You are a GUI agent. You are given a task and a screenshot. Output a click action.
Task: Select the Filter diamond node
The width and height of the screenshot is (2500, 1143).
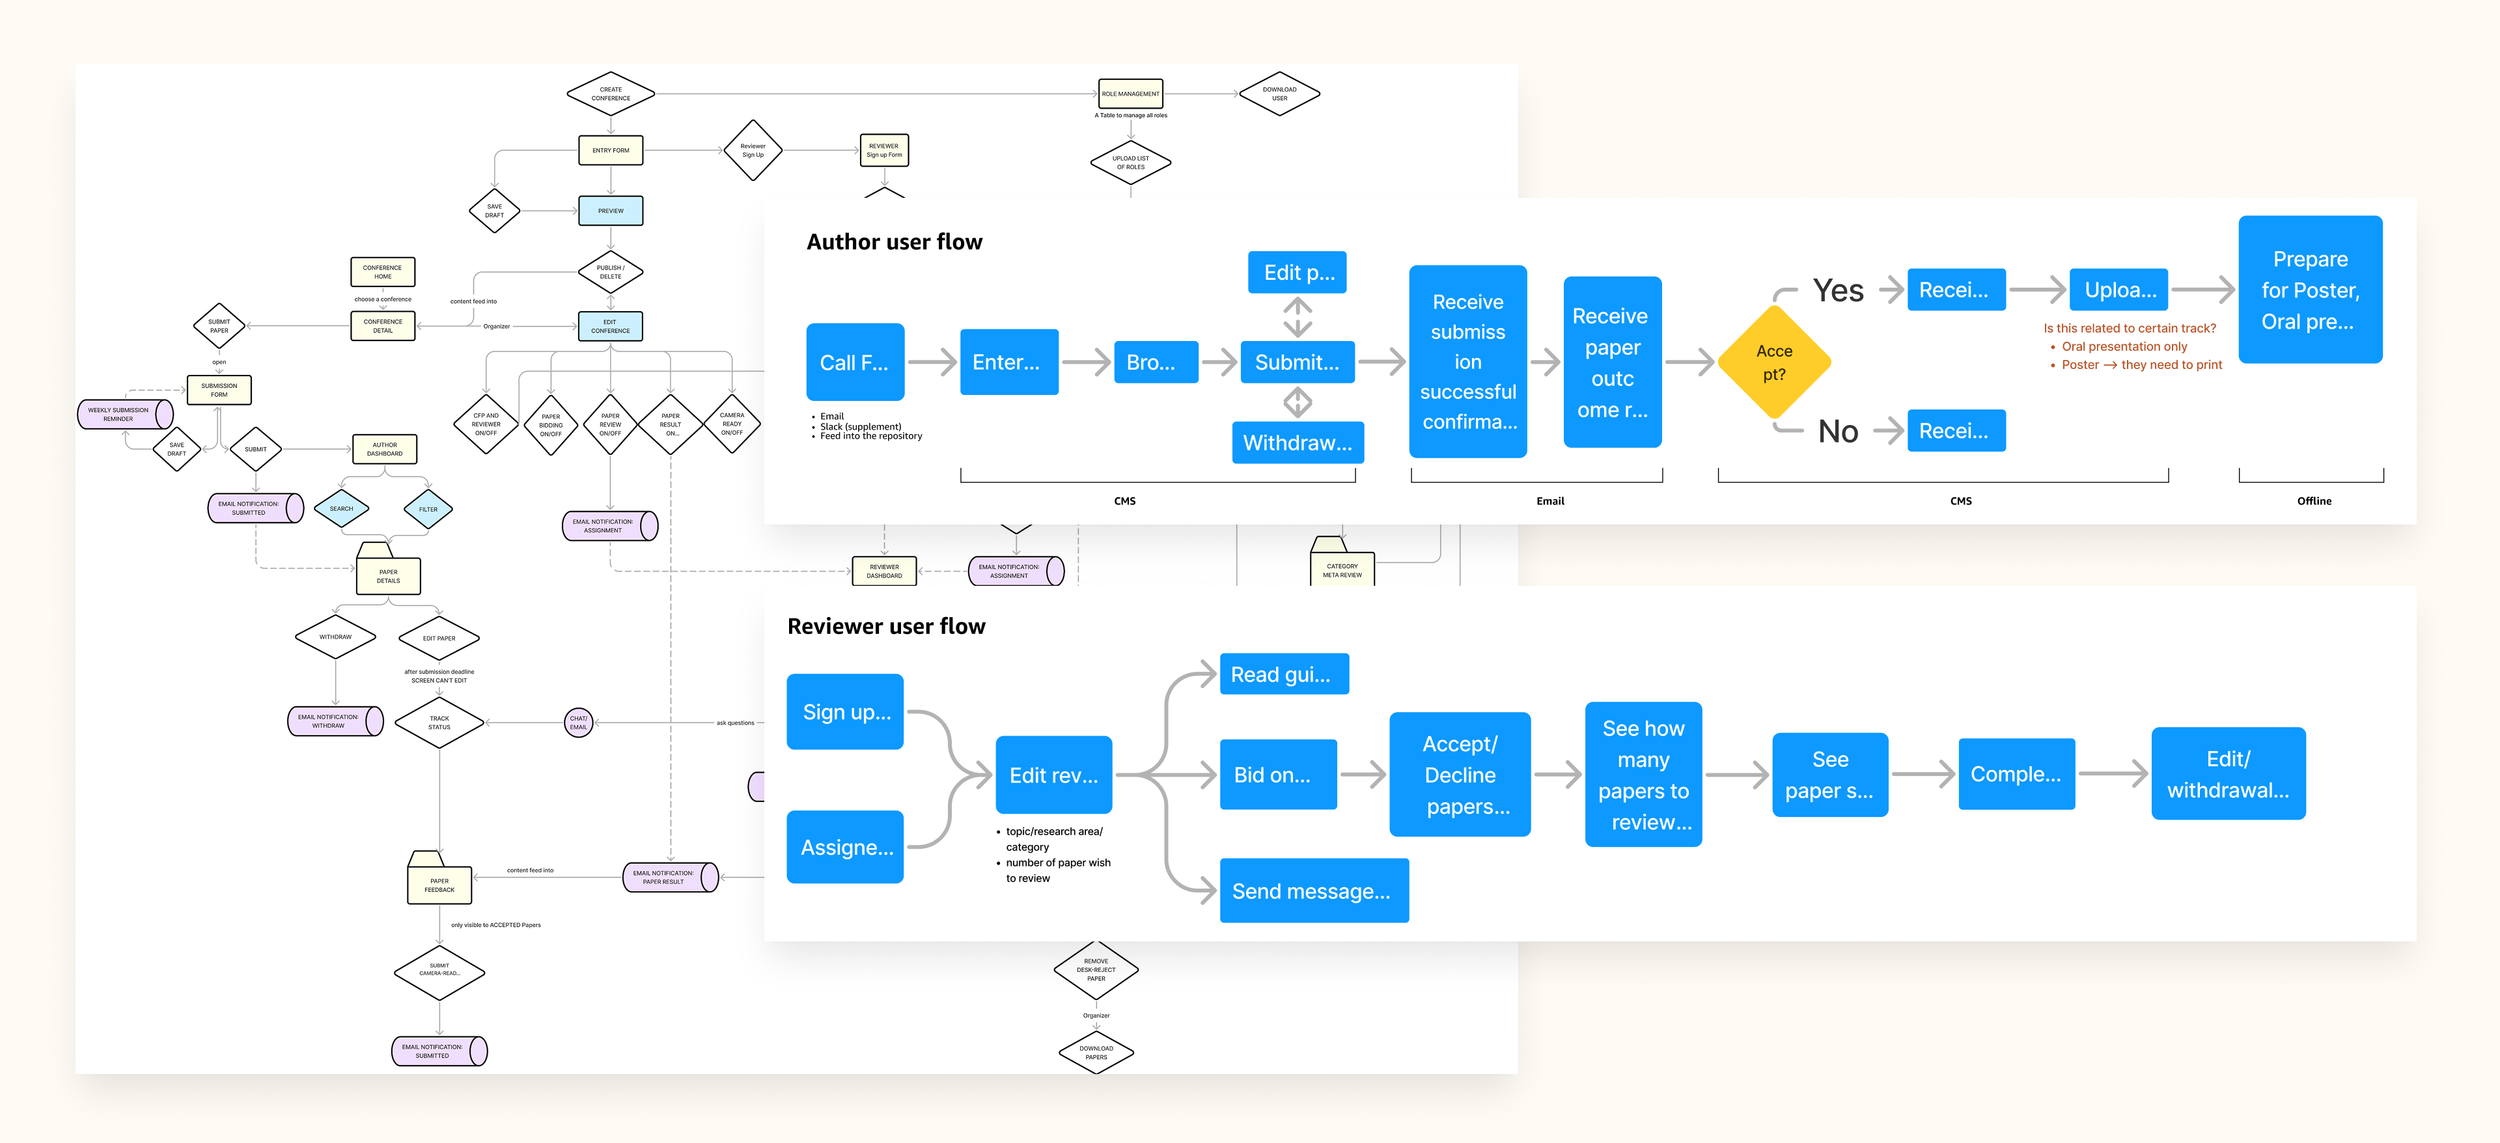point(428,509)
